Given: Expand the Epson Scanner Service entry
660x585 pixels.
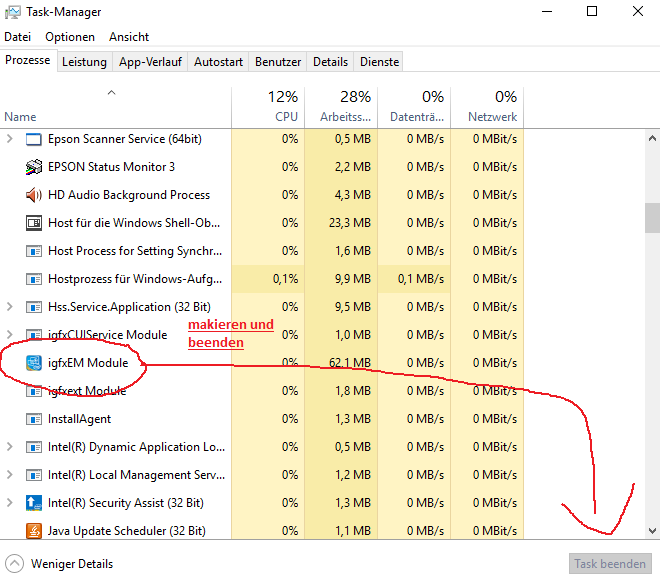Looking at the screenshot, I should [x=10, y=139].
